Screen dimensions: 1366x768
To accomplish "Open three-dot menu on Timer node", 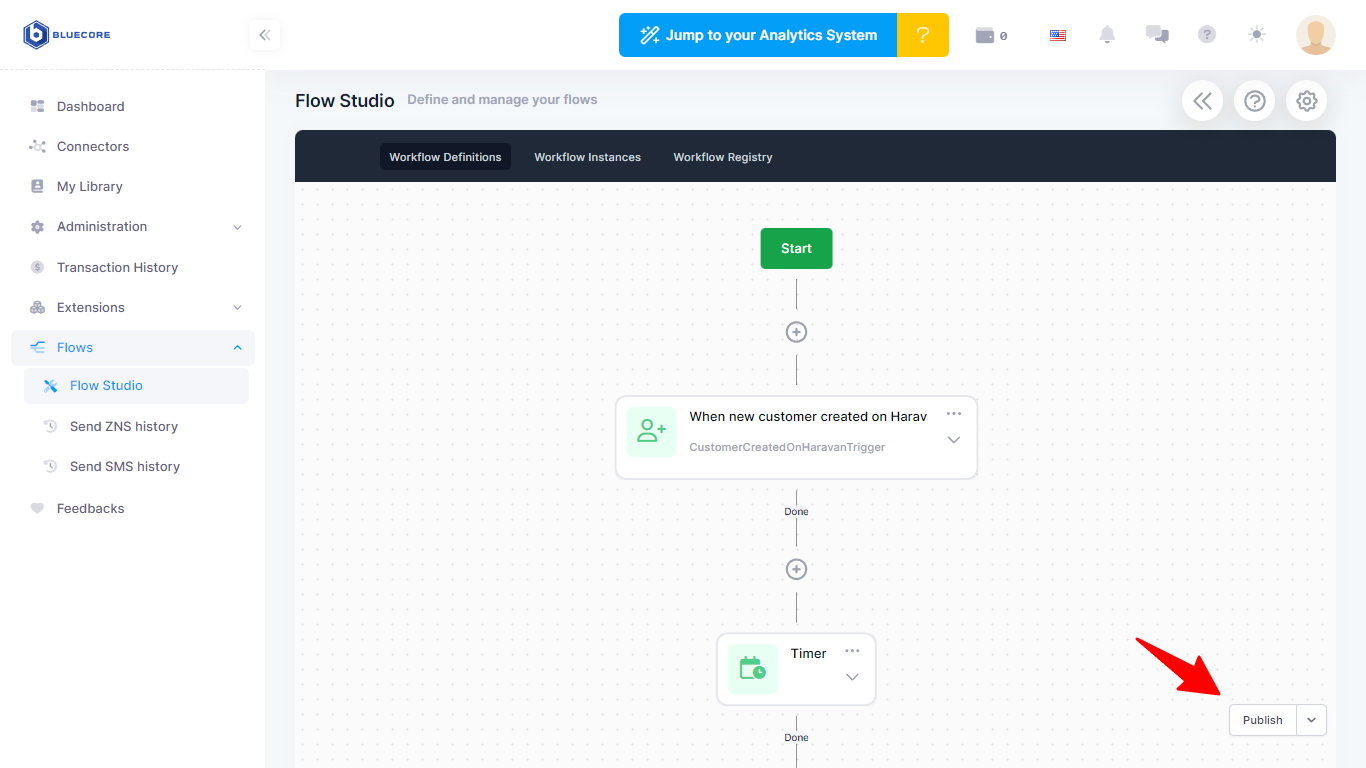I will (x=852, y=651).
